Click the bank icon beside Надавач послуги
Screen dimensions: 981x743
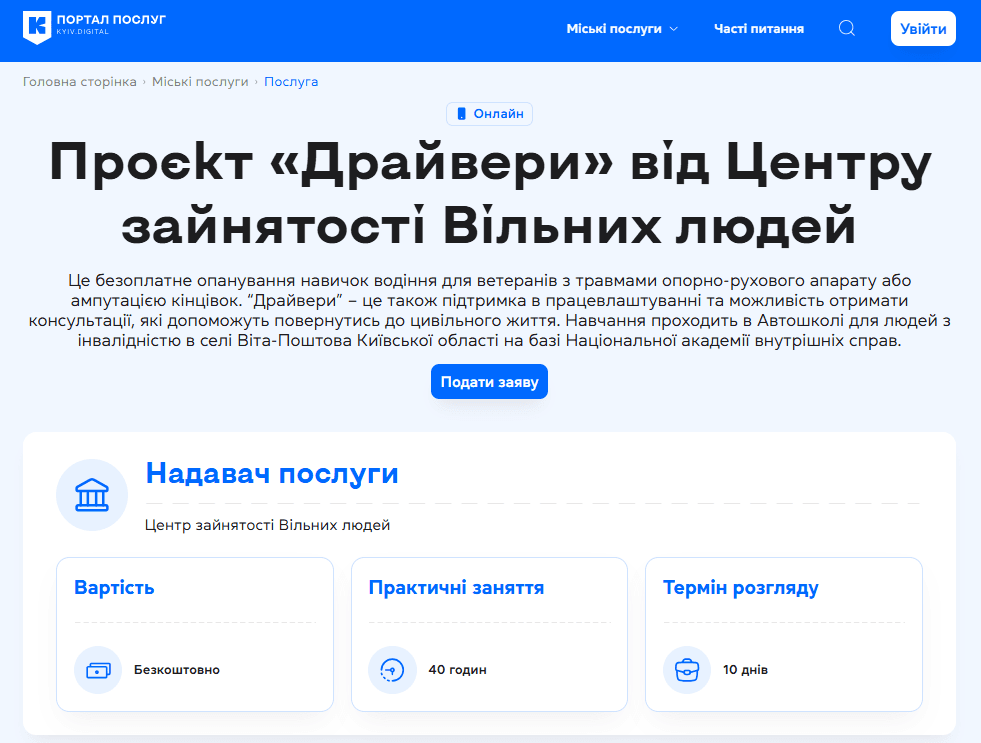91,495
